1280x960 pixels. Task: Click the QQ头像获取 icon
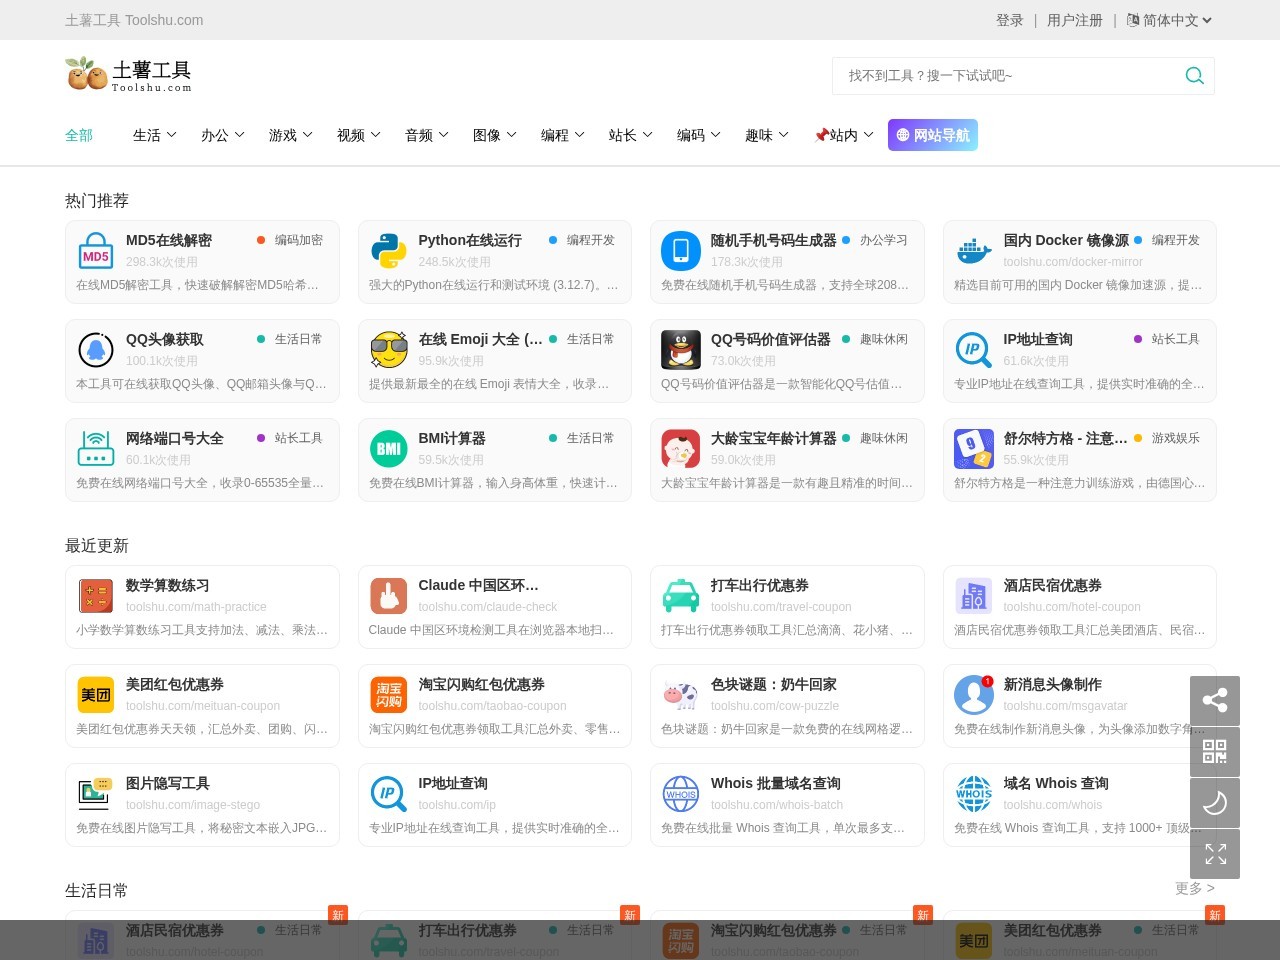point(96,349)
